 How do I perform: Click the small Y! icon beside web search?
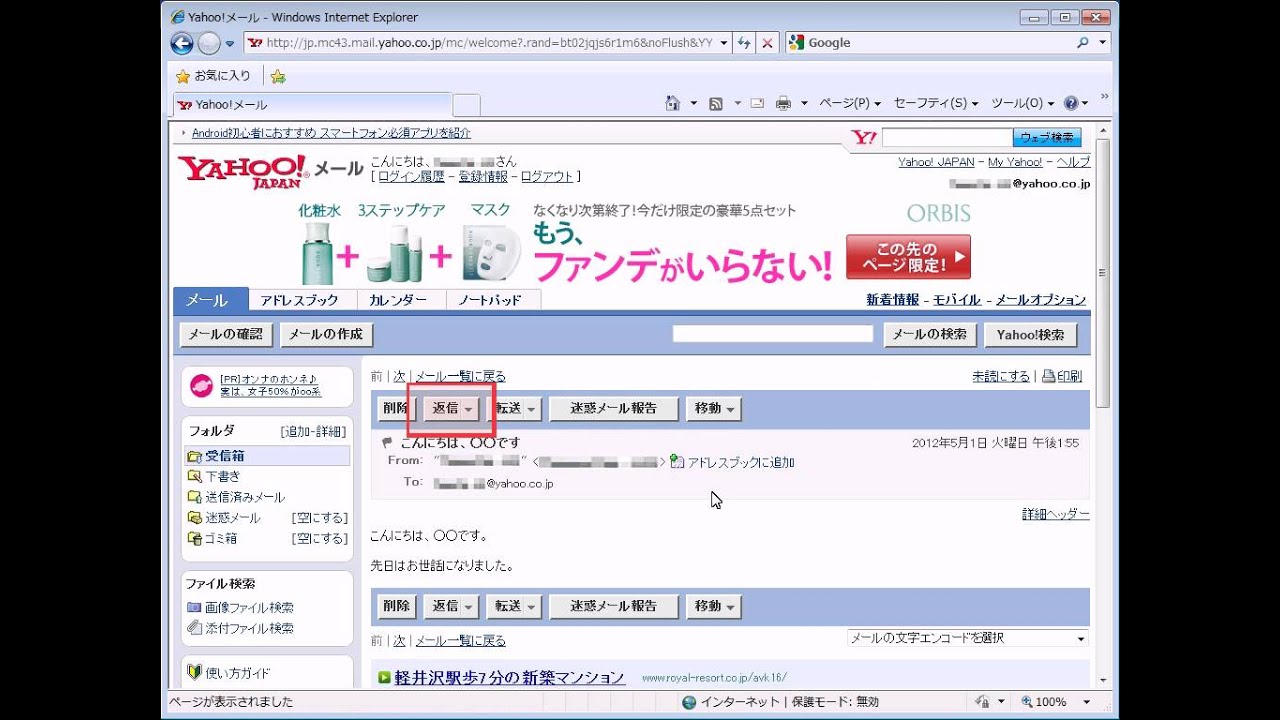(x=863, y=138)
